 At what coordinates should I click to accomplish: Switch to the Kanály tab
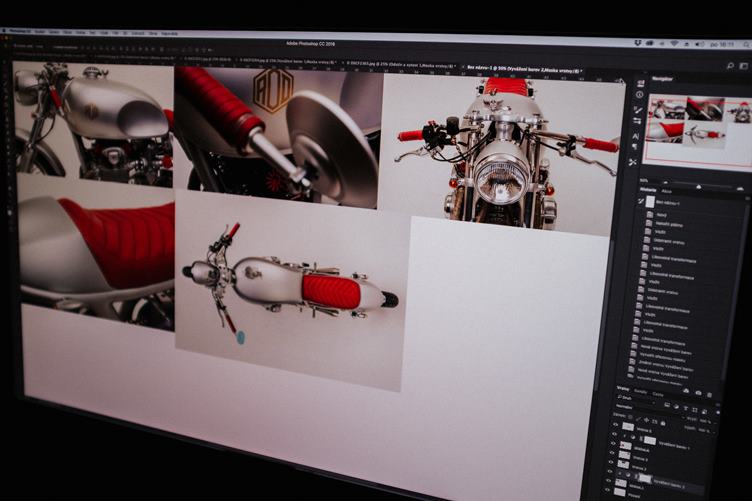[x=641, y=392]
